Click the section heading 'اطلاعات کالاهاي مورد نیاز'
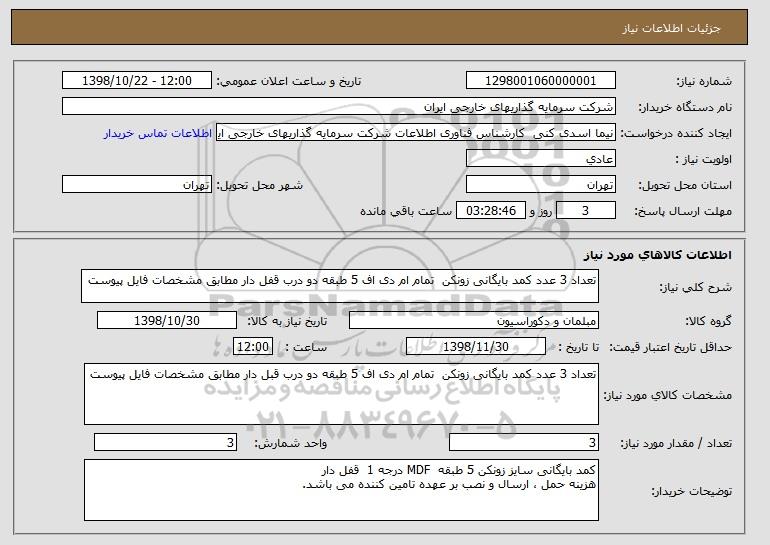Viewport: 770px width, 545px height. coord(657,255)
